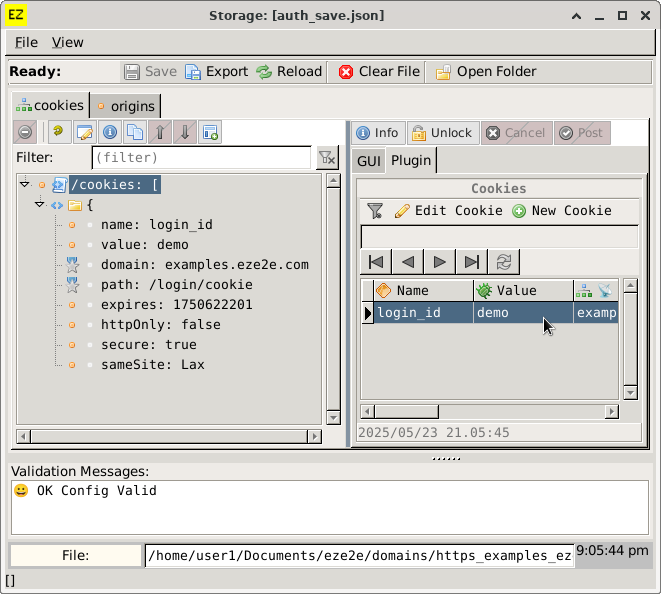Click the cookies table vertical scrollbar up arrow

(x=630, y=286)
